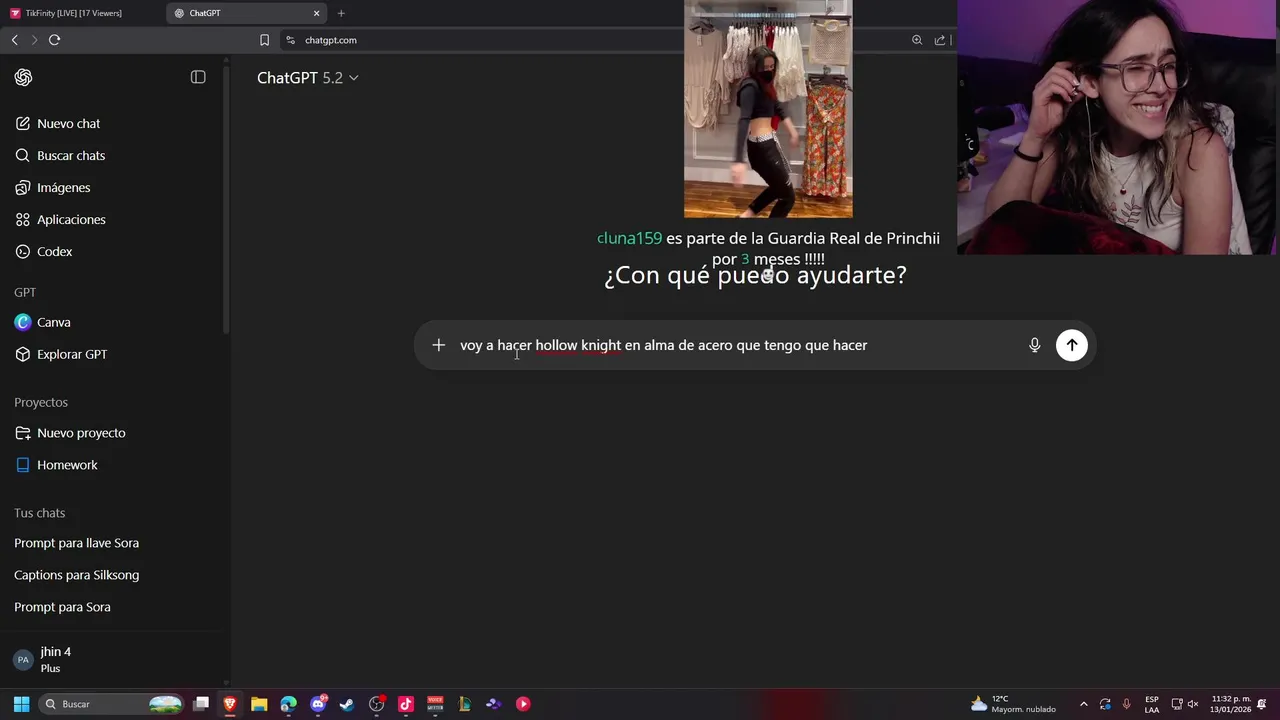Open the weather widget showing 12°C

1014,704
